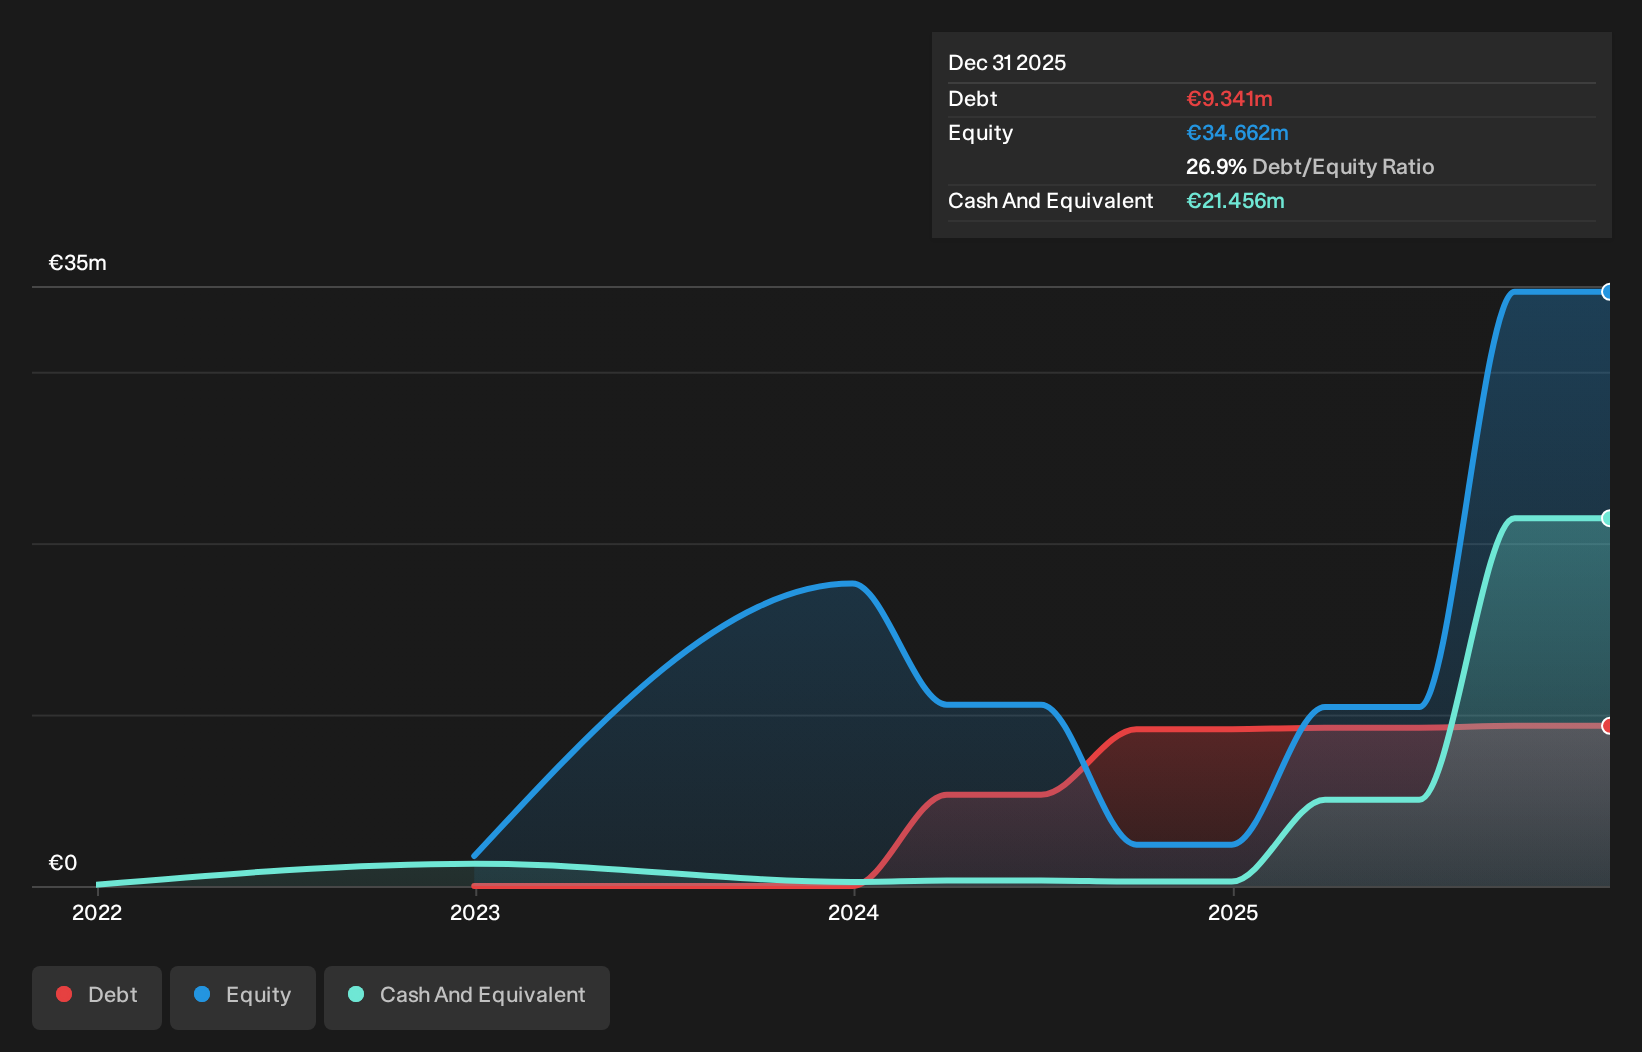Click the Cash And Equivalent end-point marker
This screenshot has height=1052, width=1642.
click(1608, 518)
